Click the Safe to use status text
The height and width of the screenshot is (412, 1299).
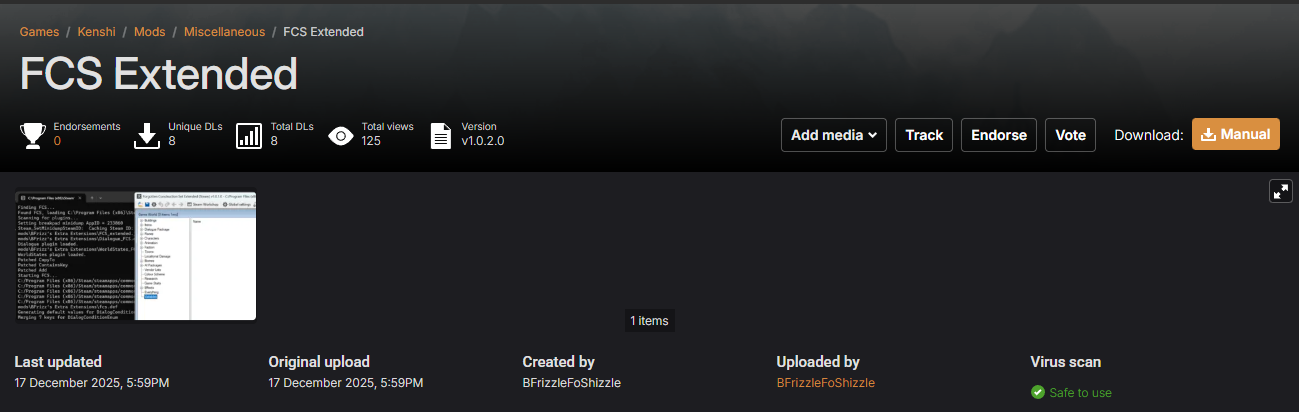[1080, 393]
